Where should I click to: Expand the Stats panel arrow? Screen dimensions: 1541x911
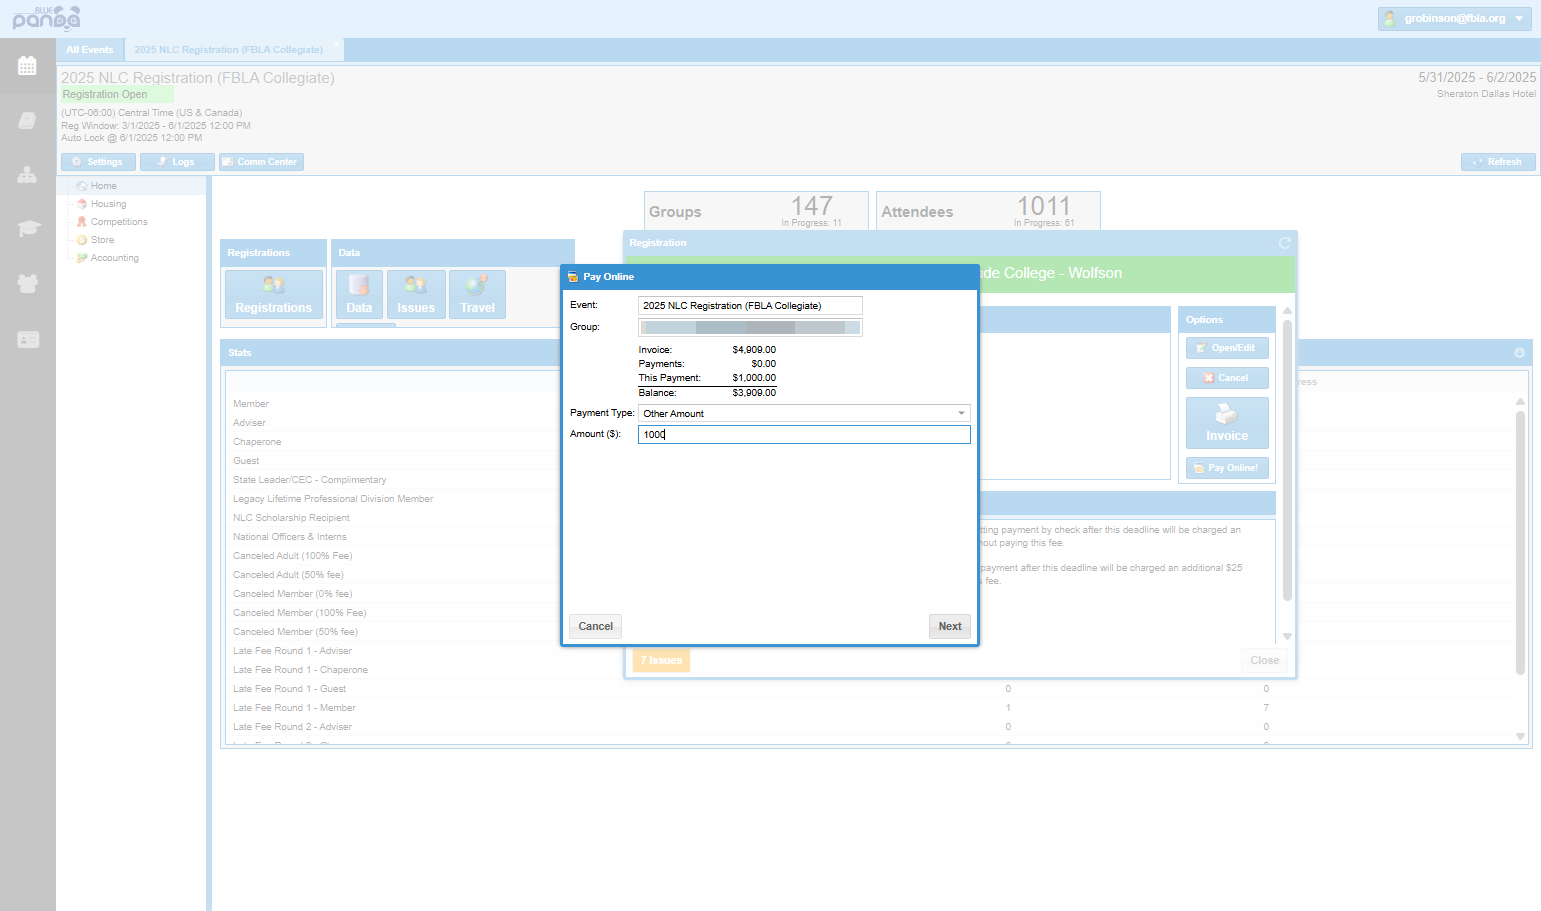click(x=1519, y=353)
